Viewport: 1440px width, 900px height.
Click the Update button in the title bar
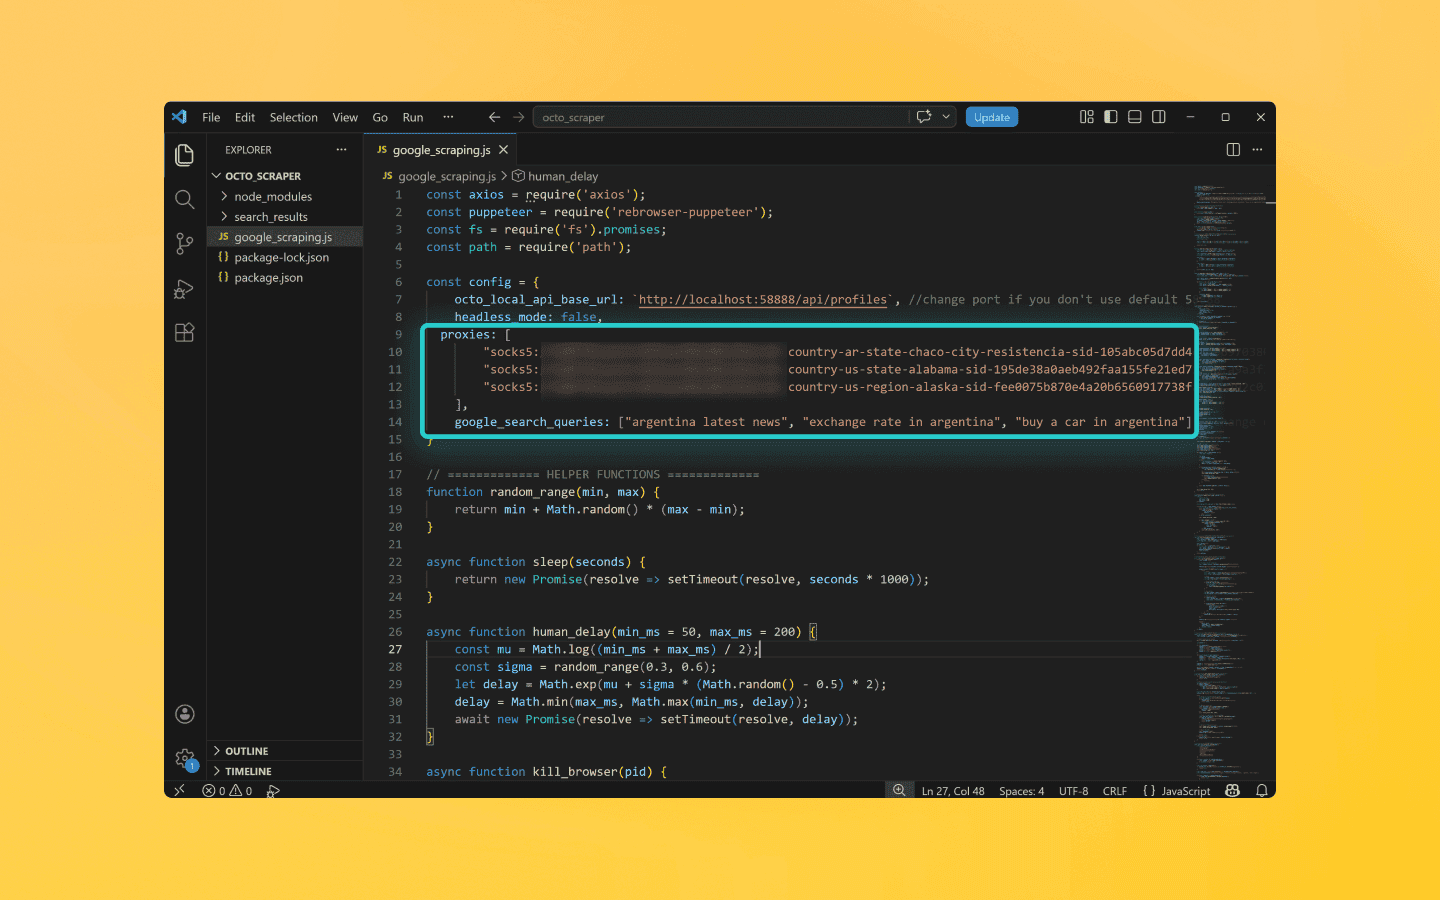pos(991,116)
